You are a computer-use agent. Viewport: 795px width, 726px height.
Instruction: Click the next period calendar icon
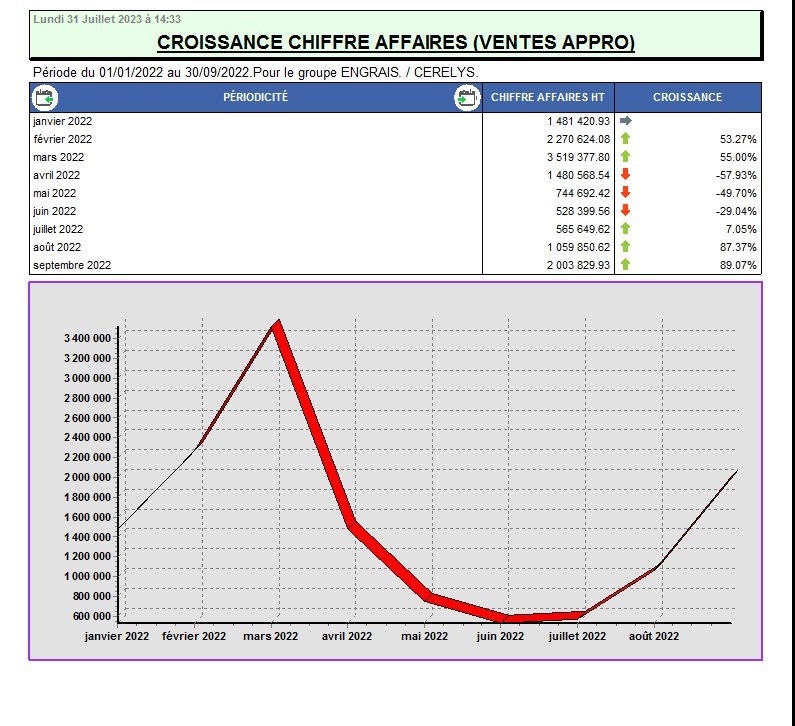click(467, 97)
